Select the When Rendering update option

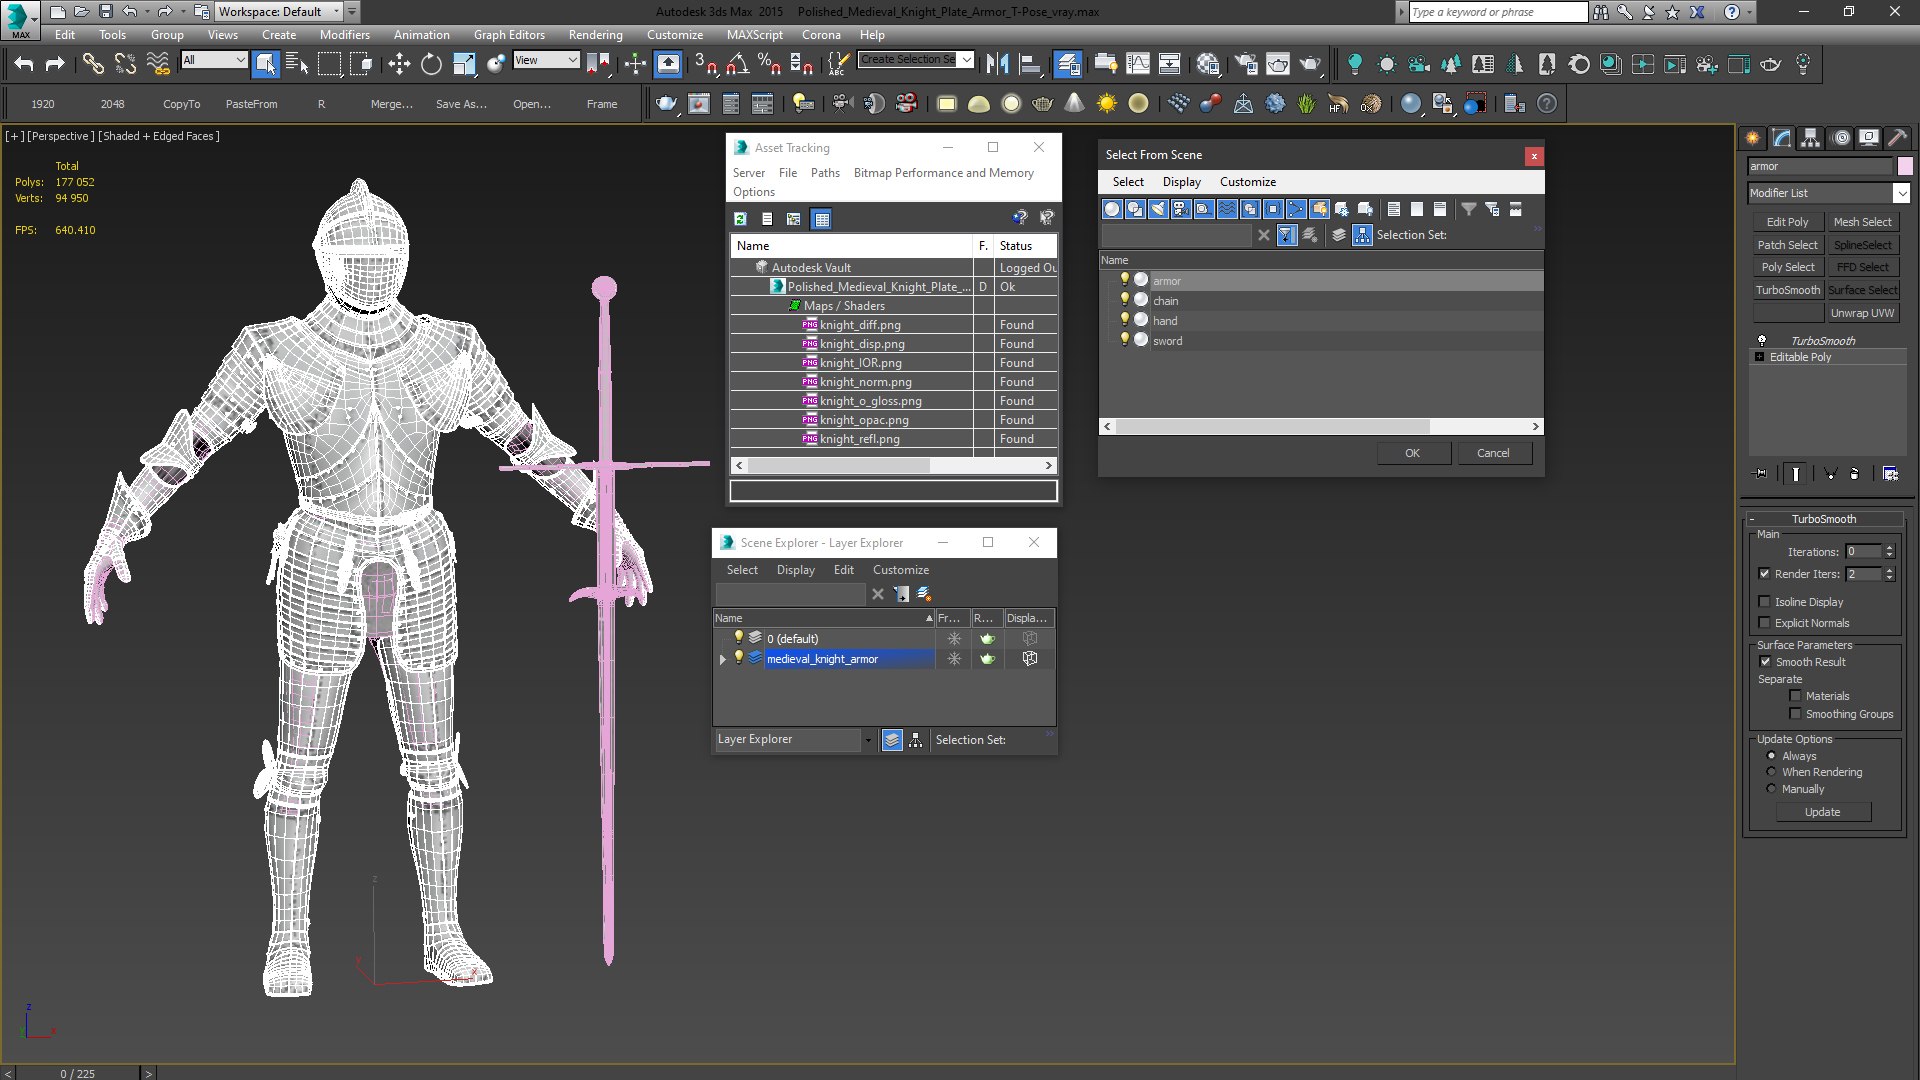pos(1771,772)
